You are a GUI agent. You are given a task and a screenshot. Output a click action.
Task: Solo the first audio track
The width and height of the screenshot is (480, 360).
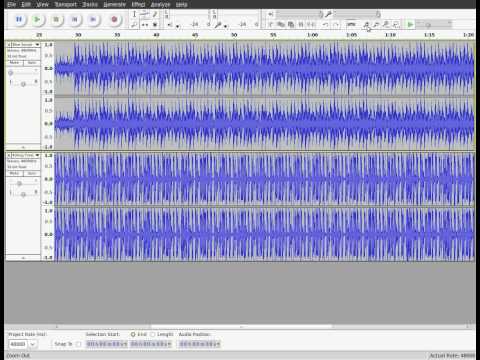point(32,63)
